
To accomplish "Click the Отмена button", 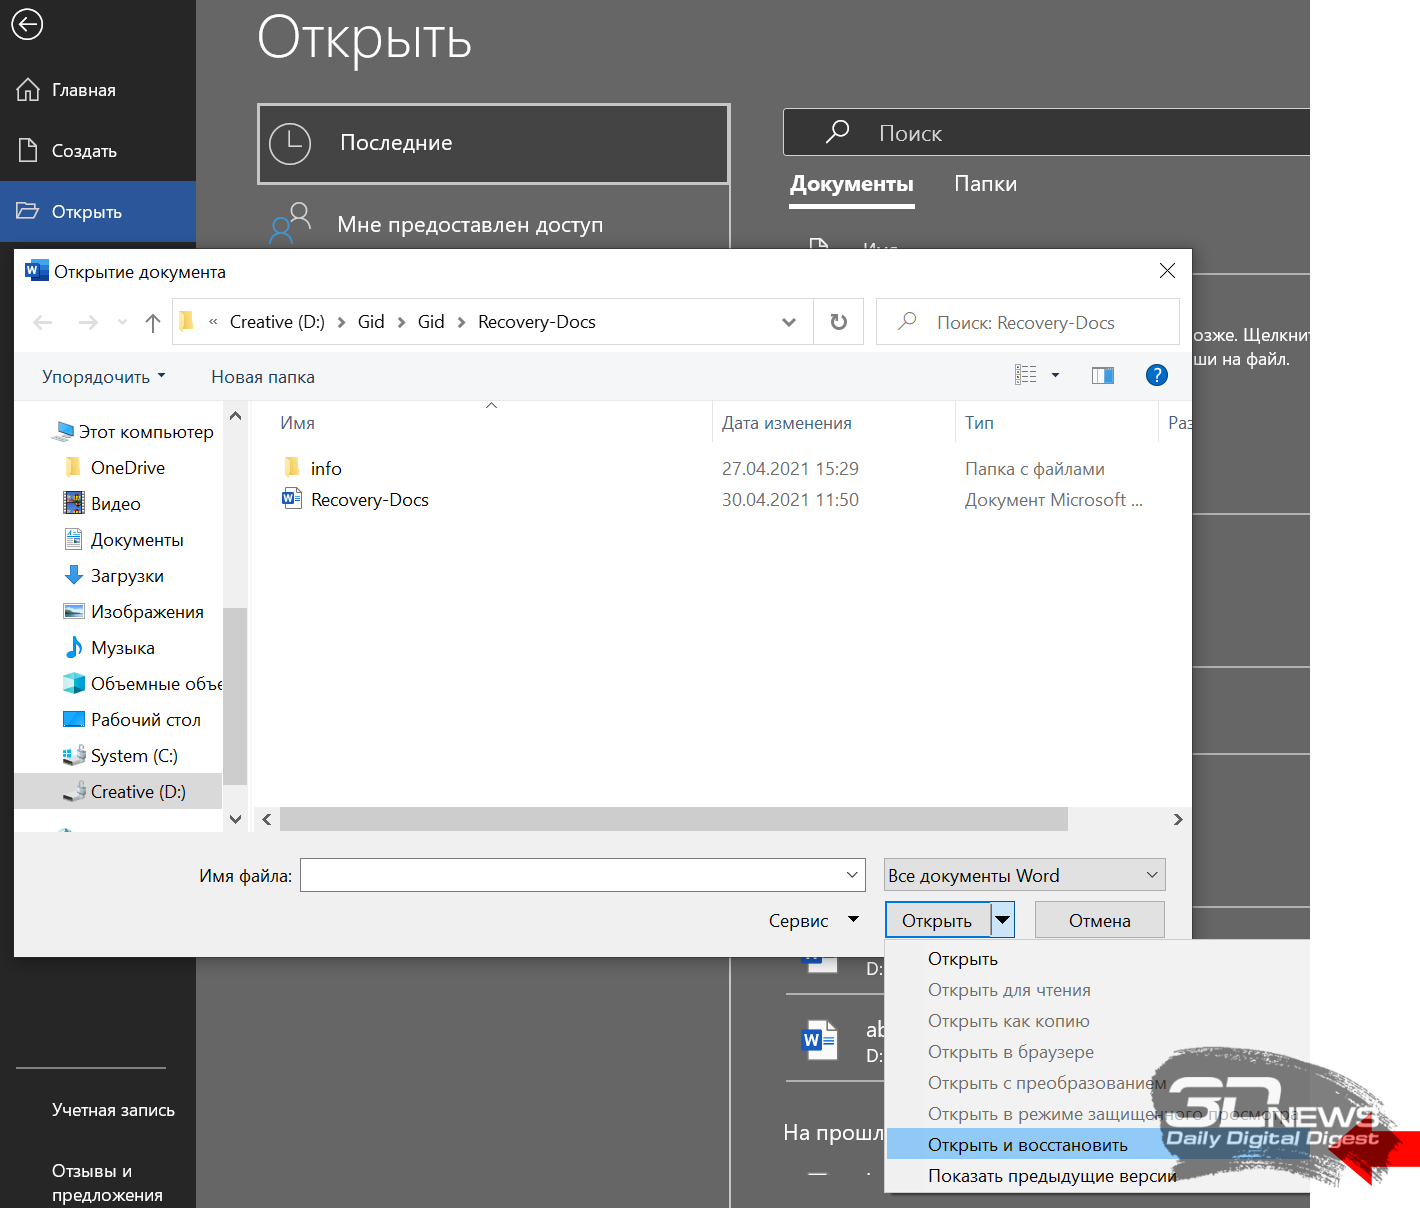I will 1099,920.
